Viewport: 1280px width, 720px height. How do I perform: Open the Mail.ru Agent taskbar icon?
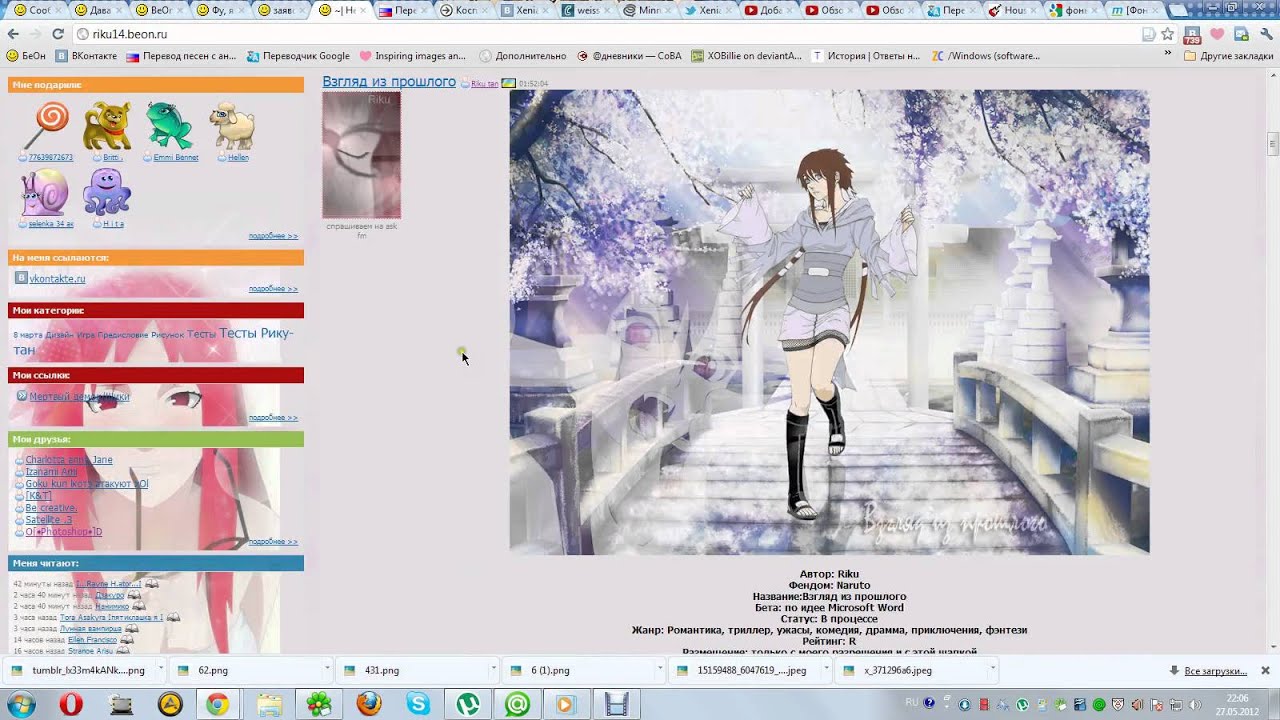[x=518, y=704]
